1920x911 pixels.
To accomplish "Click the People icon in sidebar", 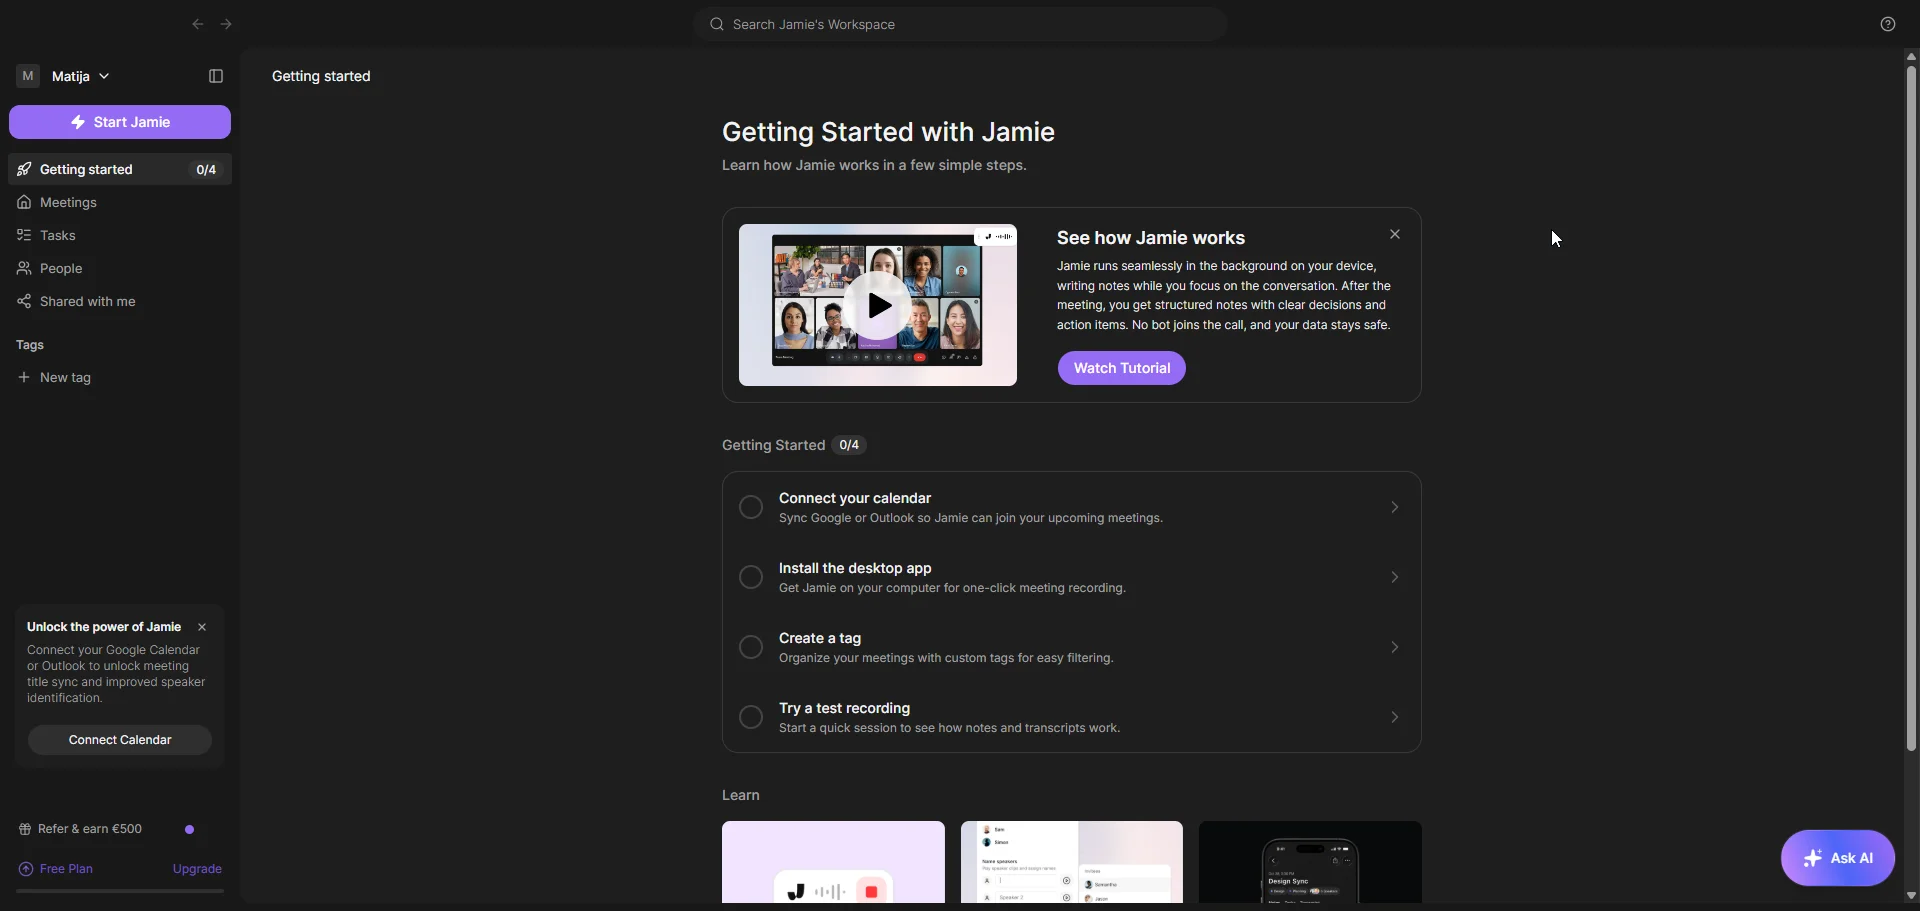I will (x=24, y=269).
